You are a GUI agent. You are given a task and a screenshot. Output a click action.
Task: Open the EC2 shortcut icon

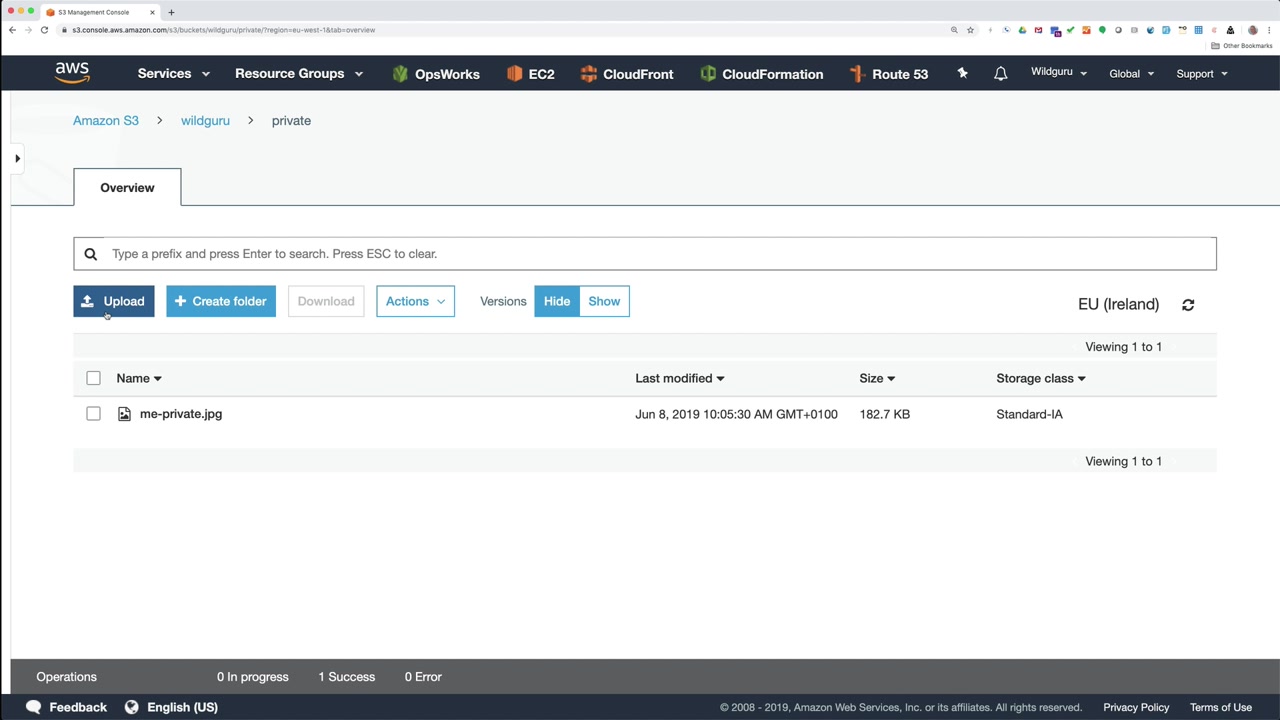pyautogui.click(x=514, y=74)
